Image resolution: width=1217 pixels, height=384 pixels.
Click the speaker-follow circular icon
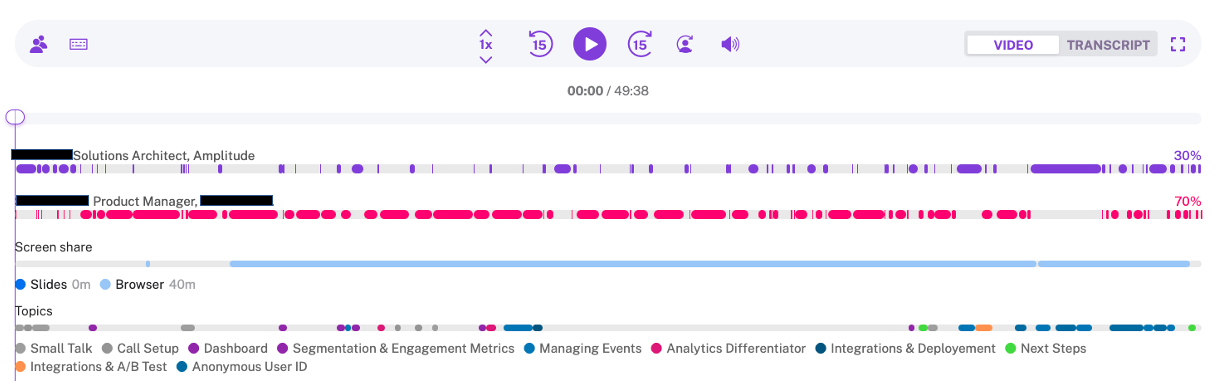[685, 44]
